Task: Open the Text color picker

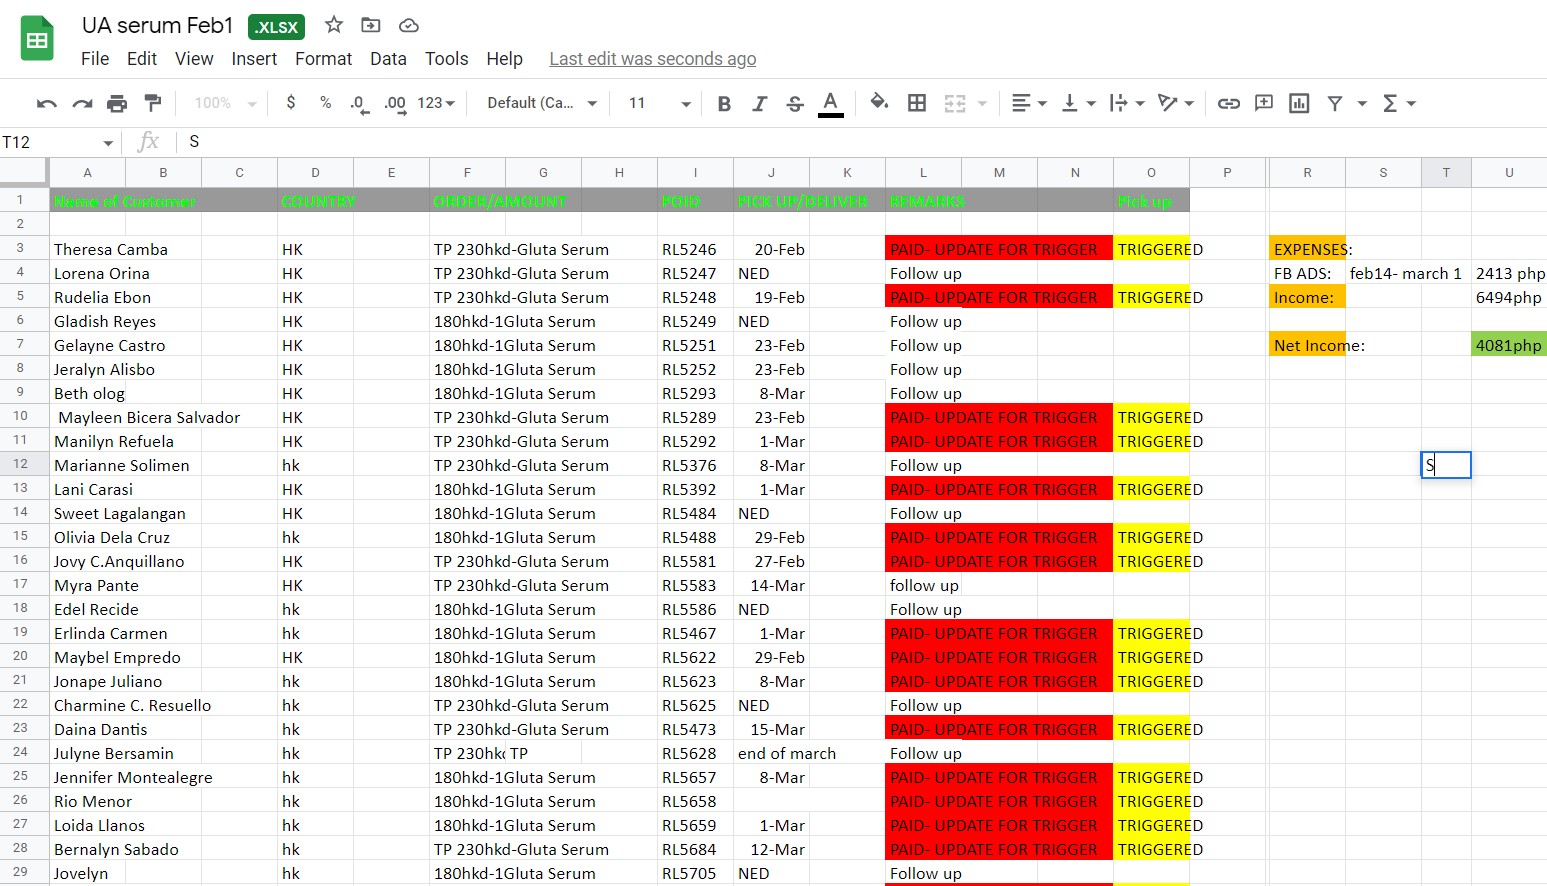Action: (x=830, y=103)
